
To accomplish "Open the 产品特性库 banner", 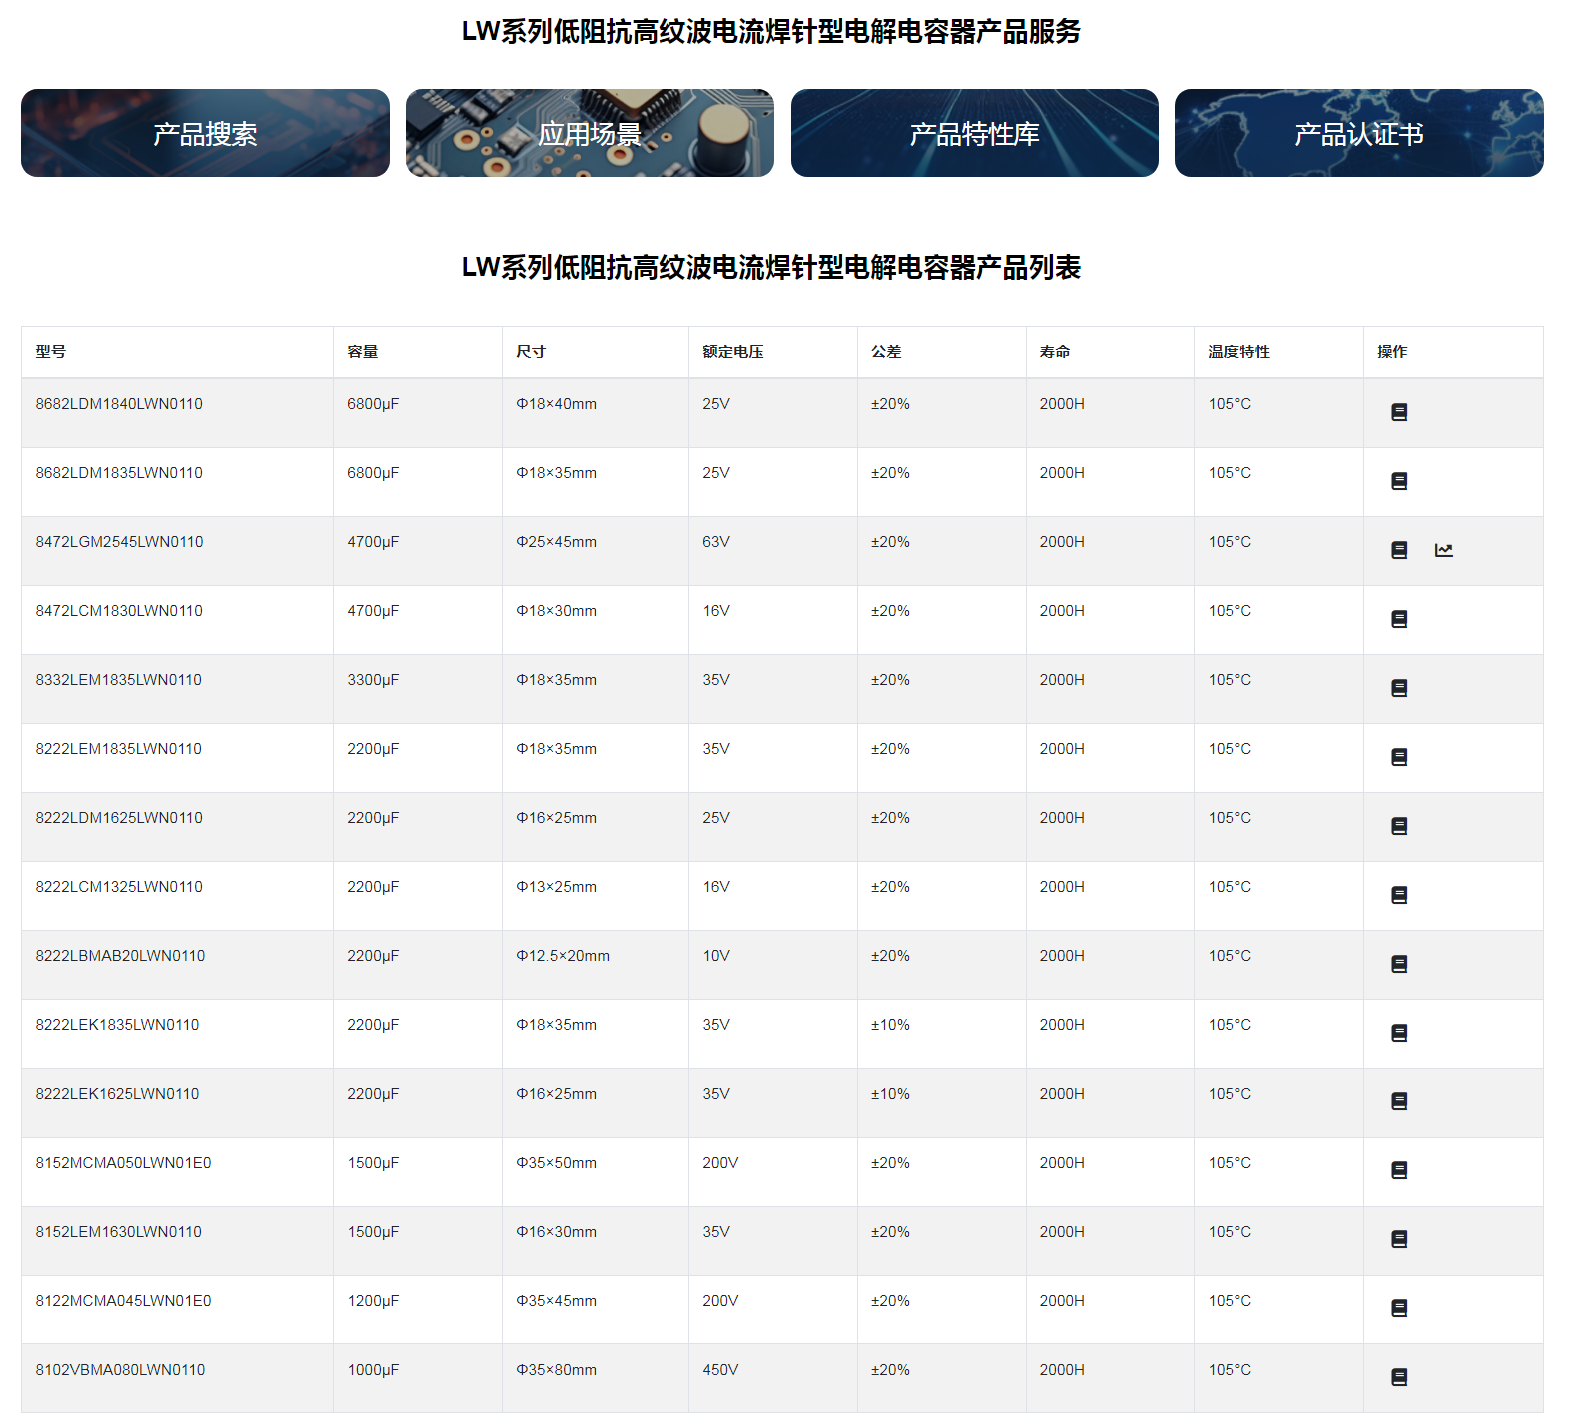I will (974, 133).
